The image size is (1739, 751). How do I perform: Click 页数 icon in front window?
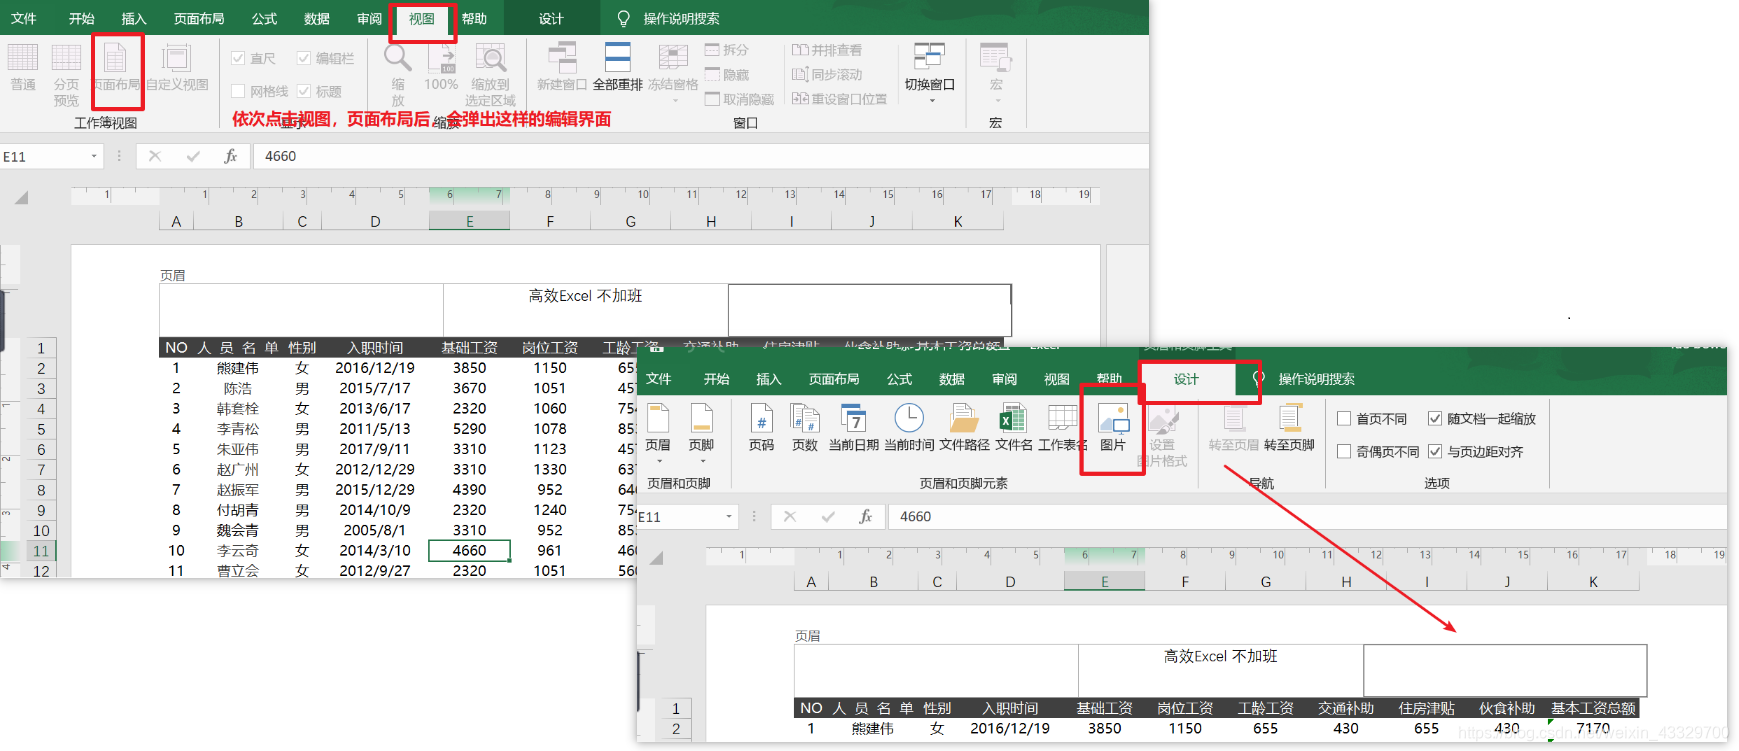805,420
